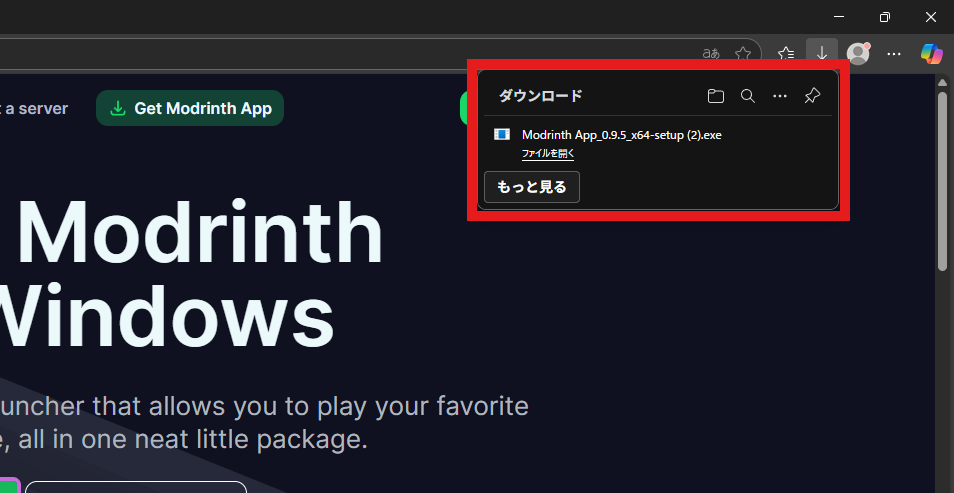Open the browser profile avatar
This screenshot has height=493, width=954.
858,54
